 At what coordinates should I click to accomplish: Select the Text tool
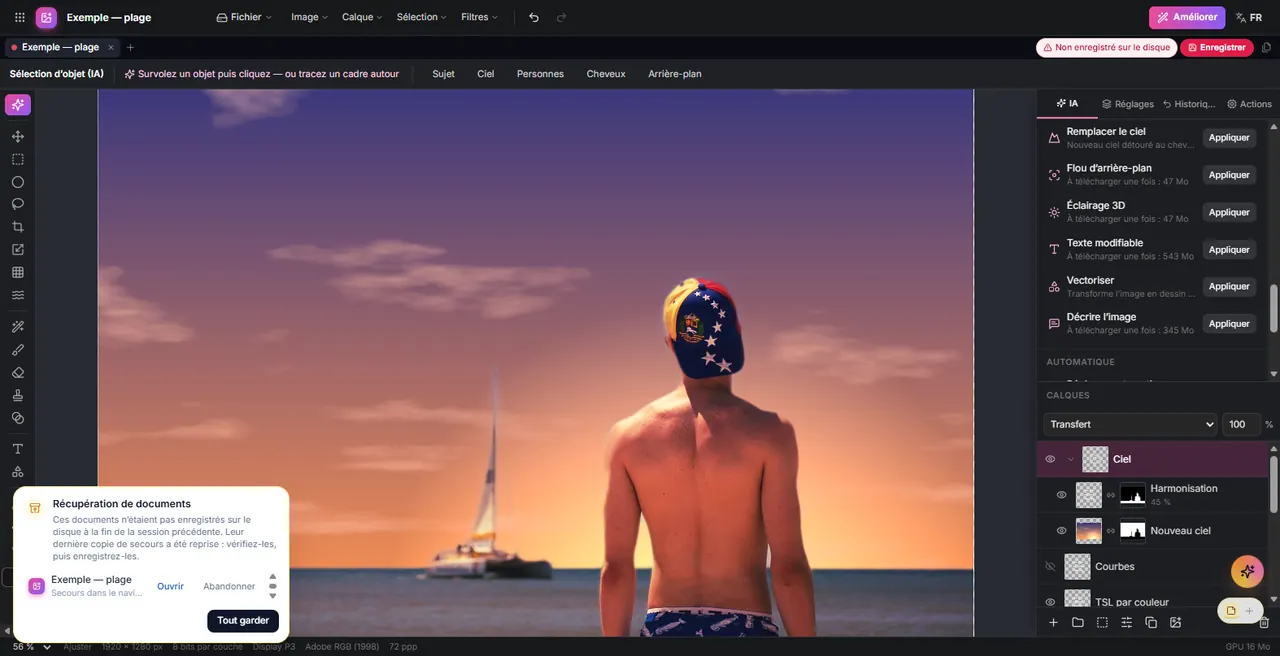coord(17,449)
